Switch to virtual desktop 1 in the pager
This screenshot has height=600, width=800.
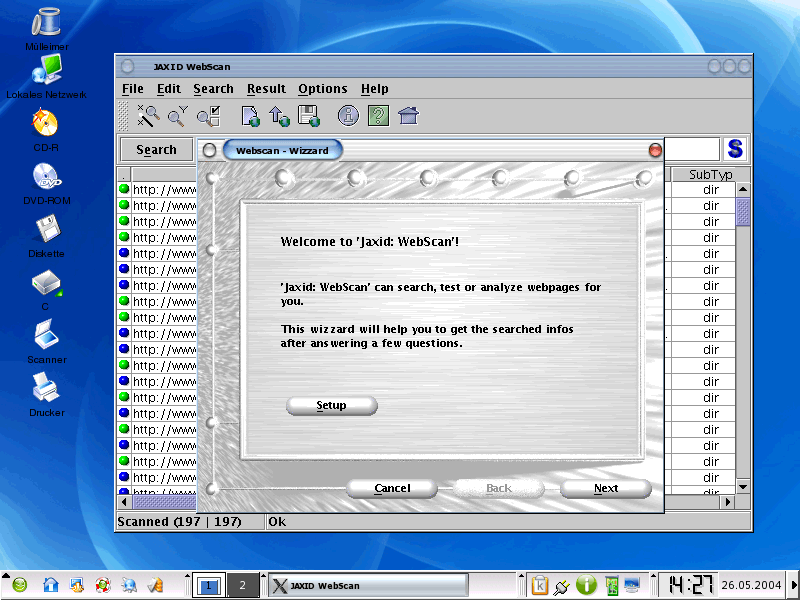click(x=208, y=585)
